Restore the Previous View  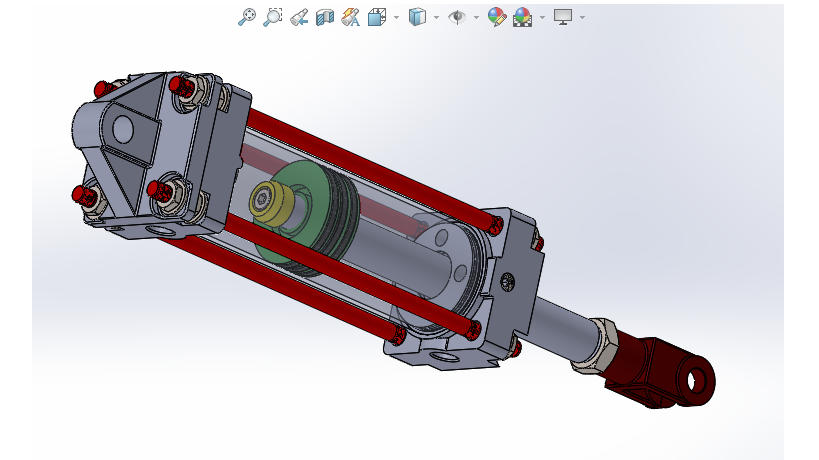pos(299,17)
